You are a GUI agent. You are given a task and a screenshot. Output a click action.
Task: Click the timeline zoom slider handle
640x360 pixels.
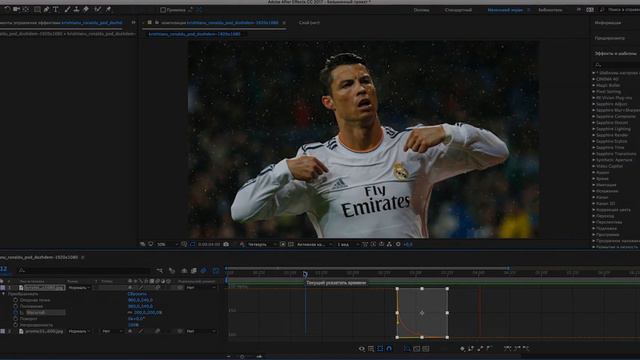[x=242, y=356]
